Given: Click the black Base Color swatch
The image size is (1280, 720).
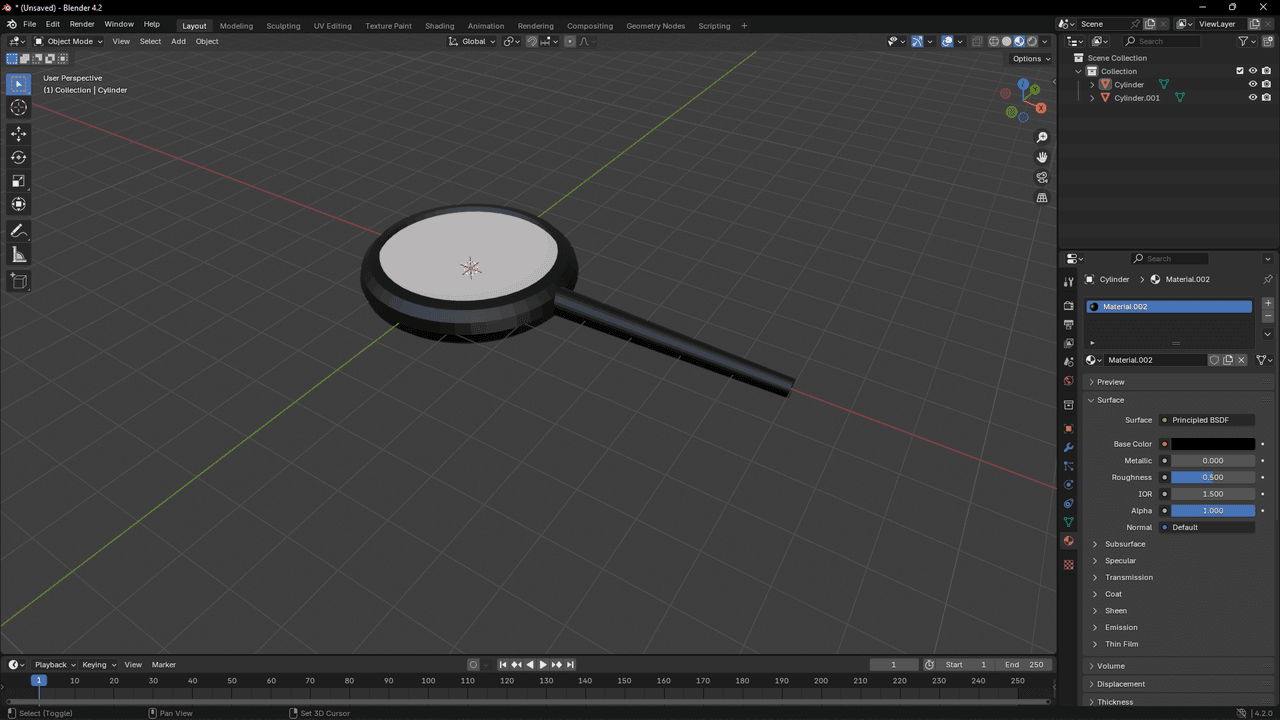Looking at the screenshot, I should click(1213, 444).
